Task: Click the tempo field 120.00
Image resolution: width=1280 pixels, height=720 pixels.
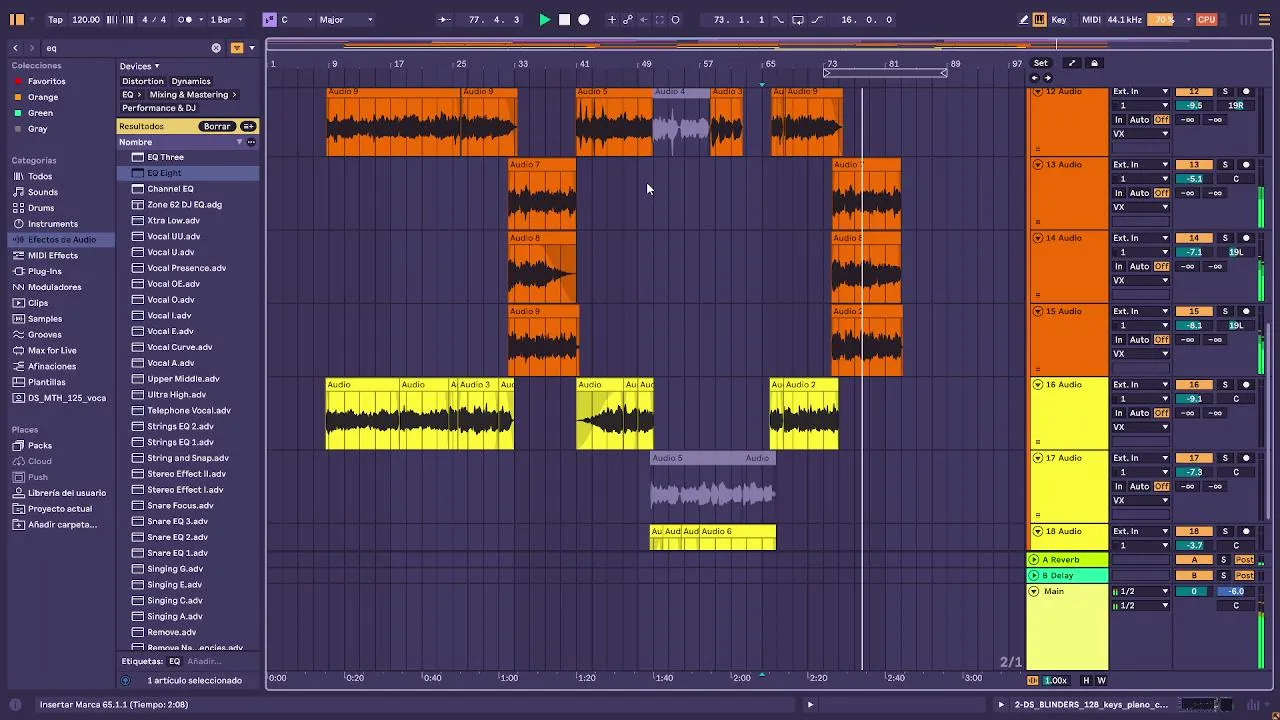Action: point(86,19)
